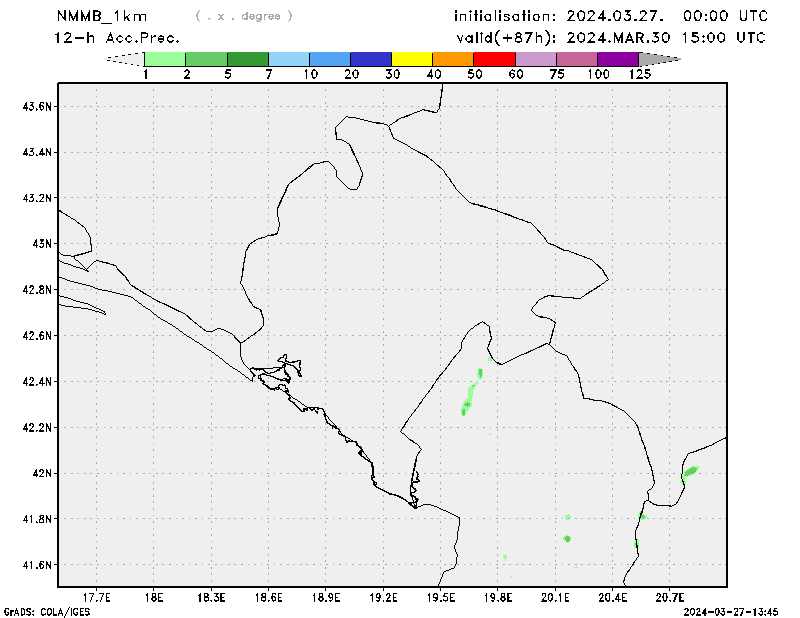Click the 2024-03-27-13:45 timestamp

[x=731, y=610]
